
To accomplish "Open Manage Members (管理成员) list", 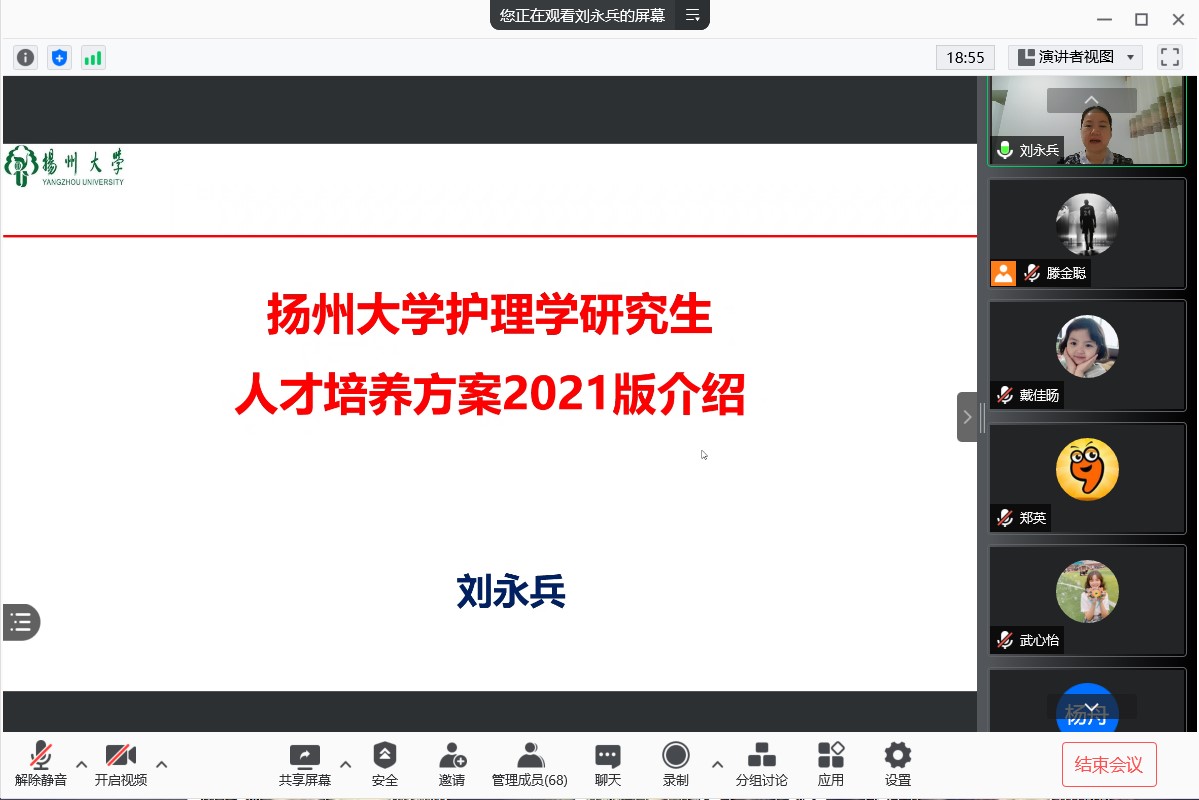I will click(530, 764).
